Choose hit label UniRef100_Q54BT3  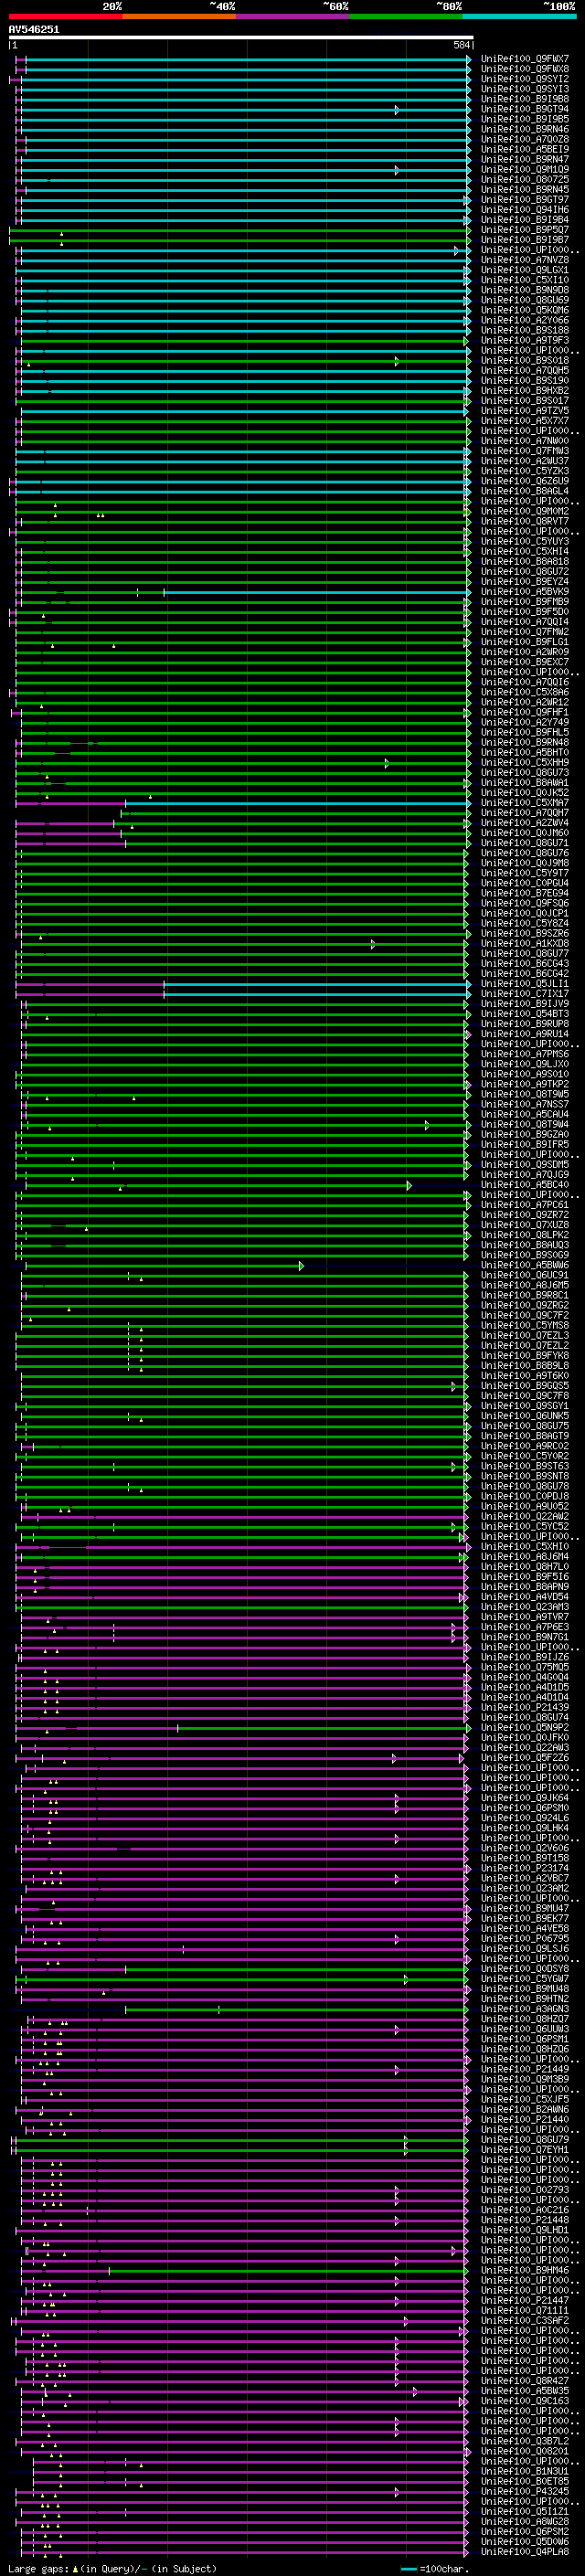[x=525, y=1014]
